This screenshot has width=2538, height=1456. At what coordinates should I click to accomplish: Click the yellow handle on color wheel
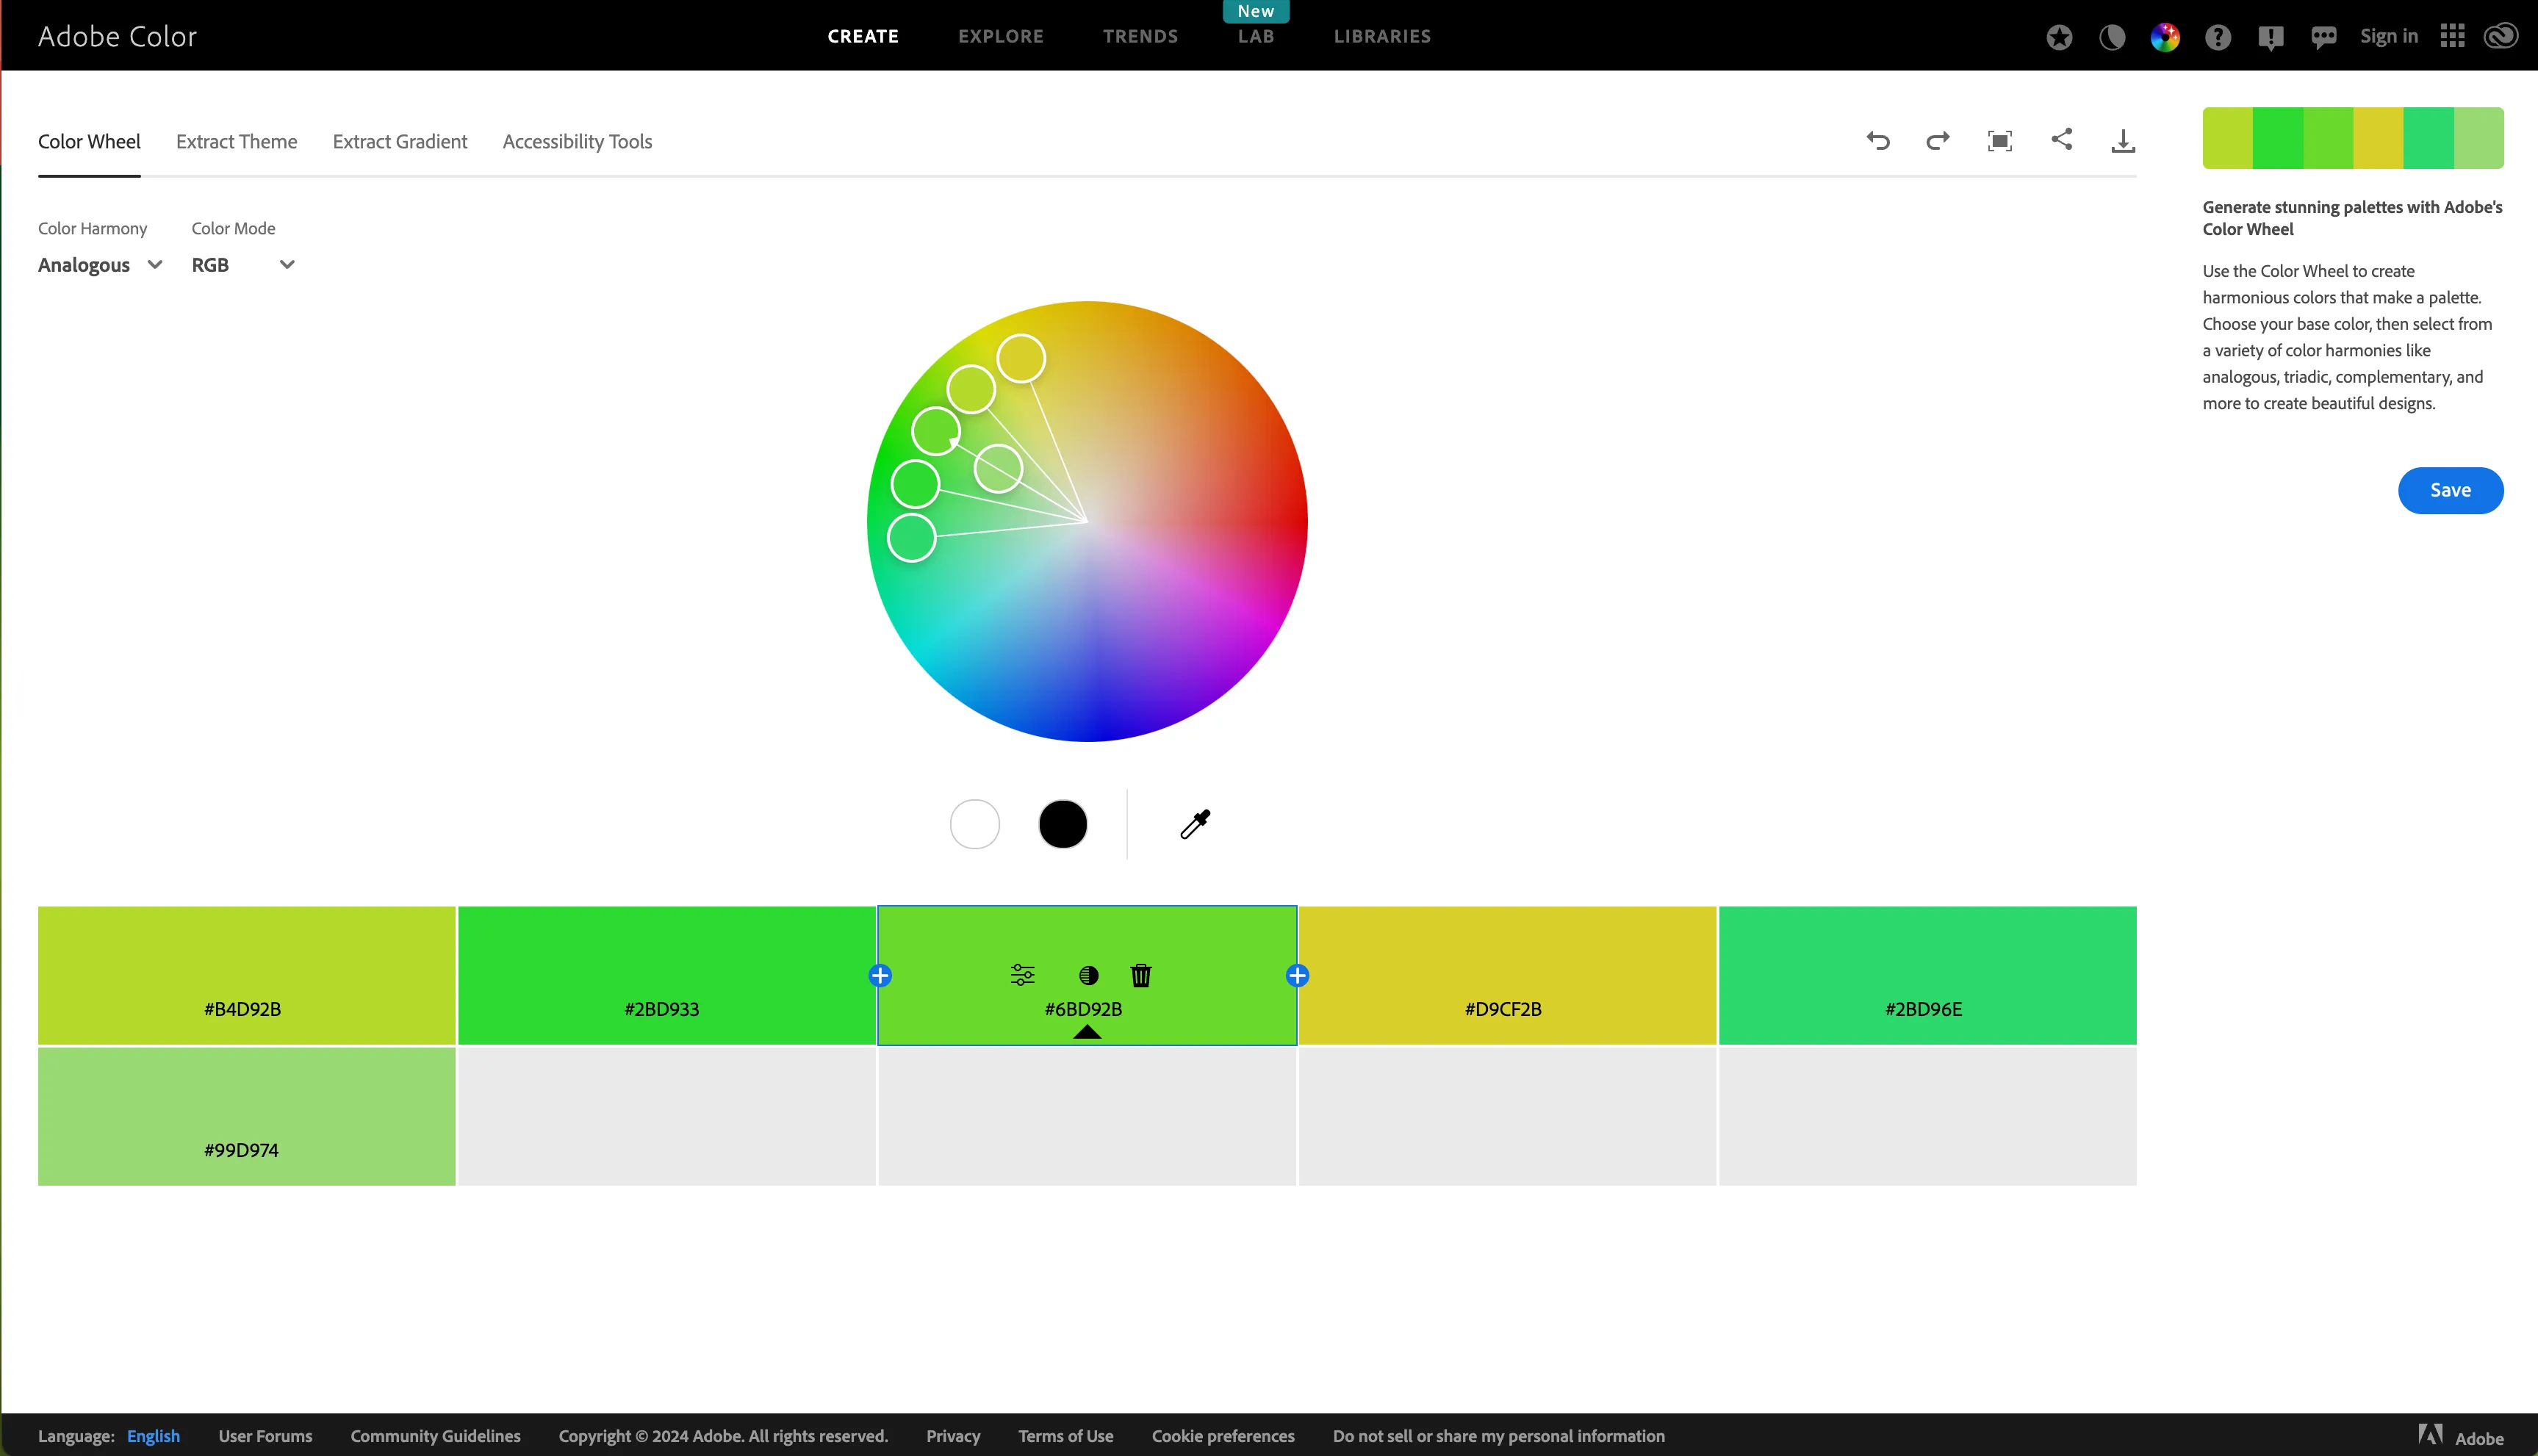point(1021,359)
